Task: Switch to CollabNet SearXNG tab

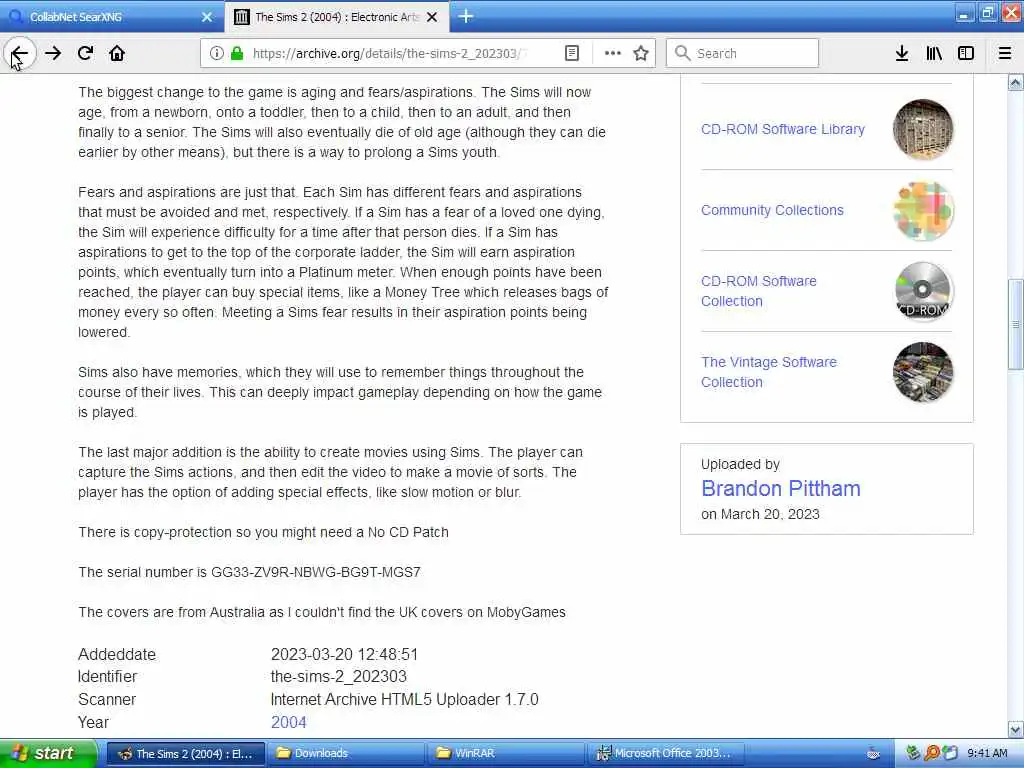Action: coord(111,17)
